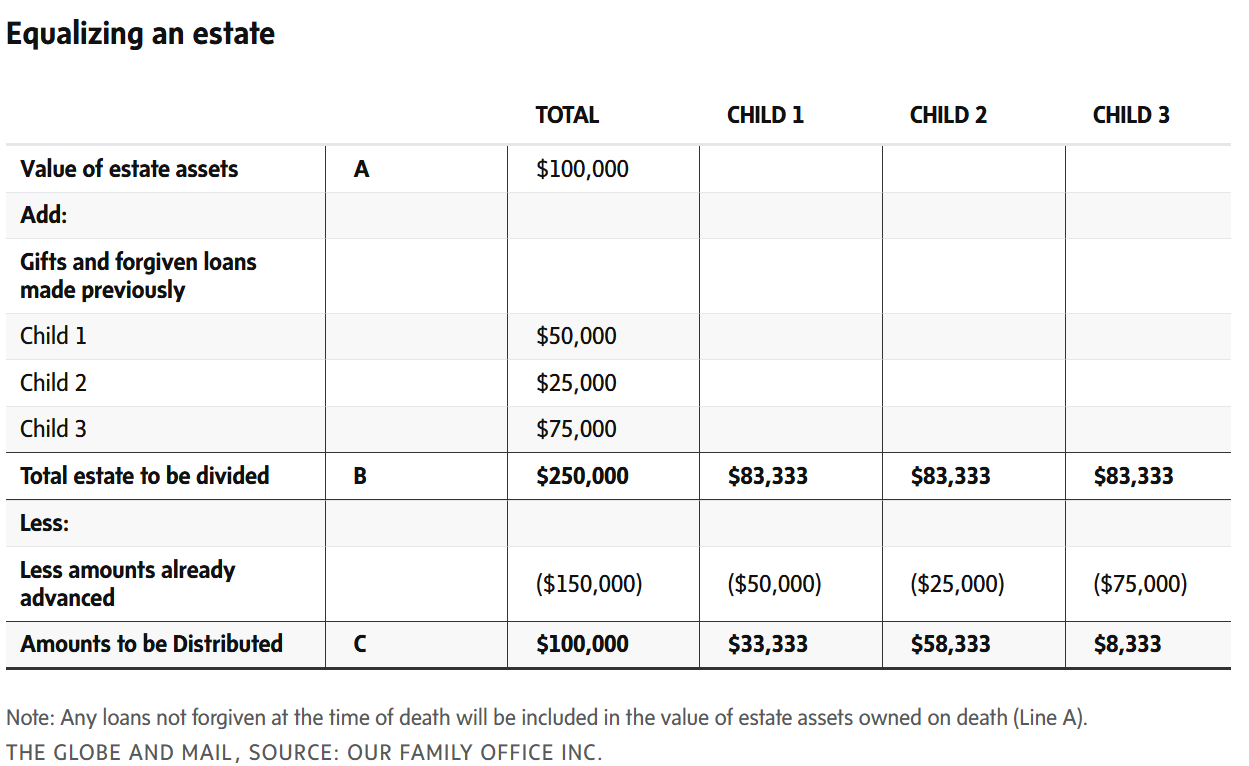Click the 'Equalizing an estate' title
This screenshot has width=1249, height=766.
coord(140,34)
